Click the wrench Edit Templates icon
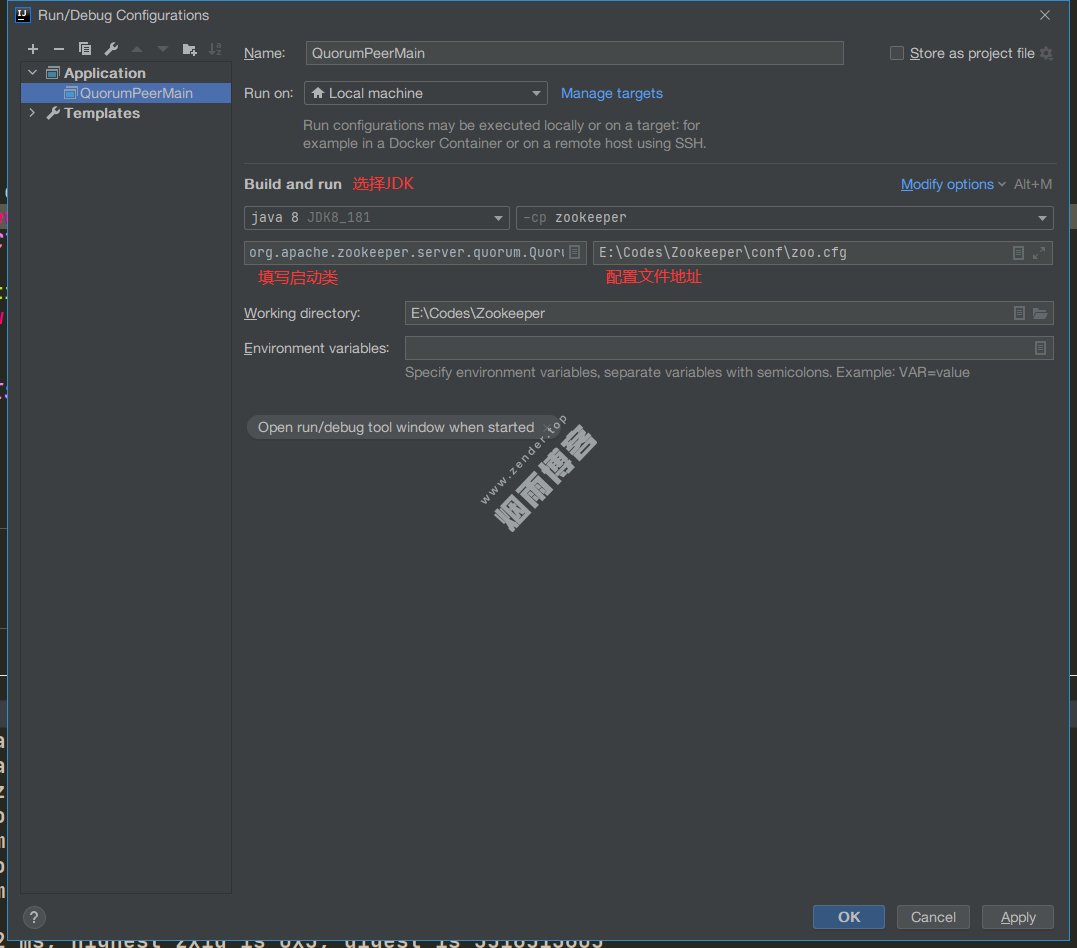 111,49
